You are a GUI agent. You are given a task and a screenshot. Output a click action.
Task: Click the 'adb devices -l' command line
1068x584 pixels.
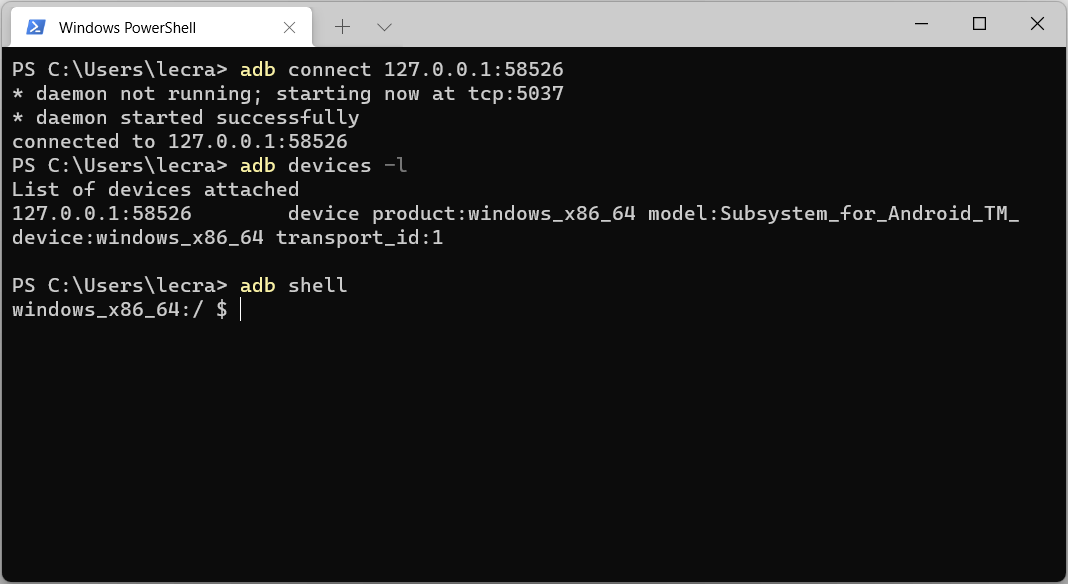[209, 166]
